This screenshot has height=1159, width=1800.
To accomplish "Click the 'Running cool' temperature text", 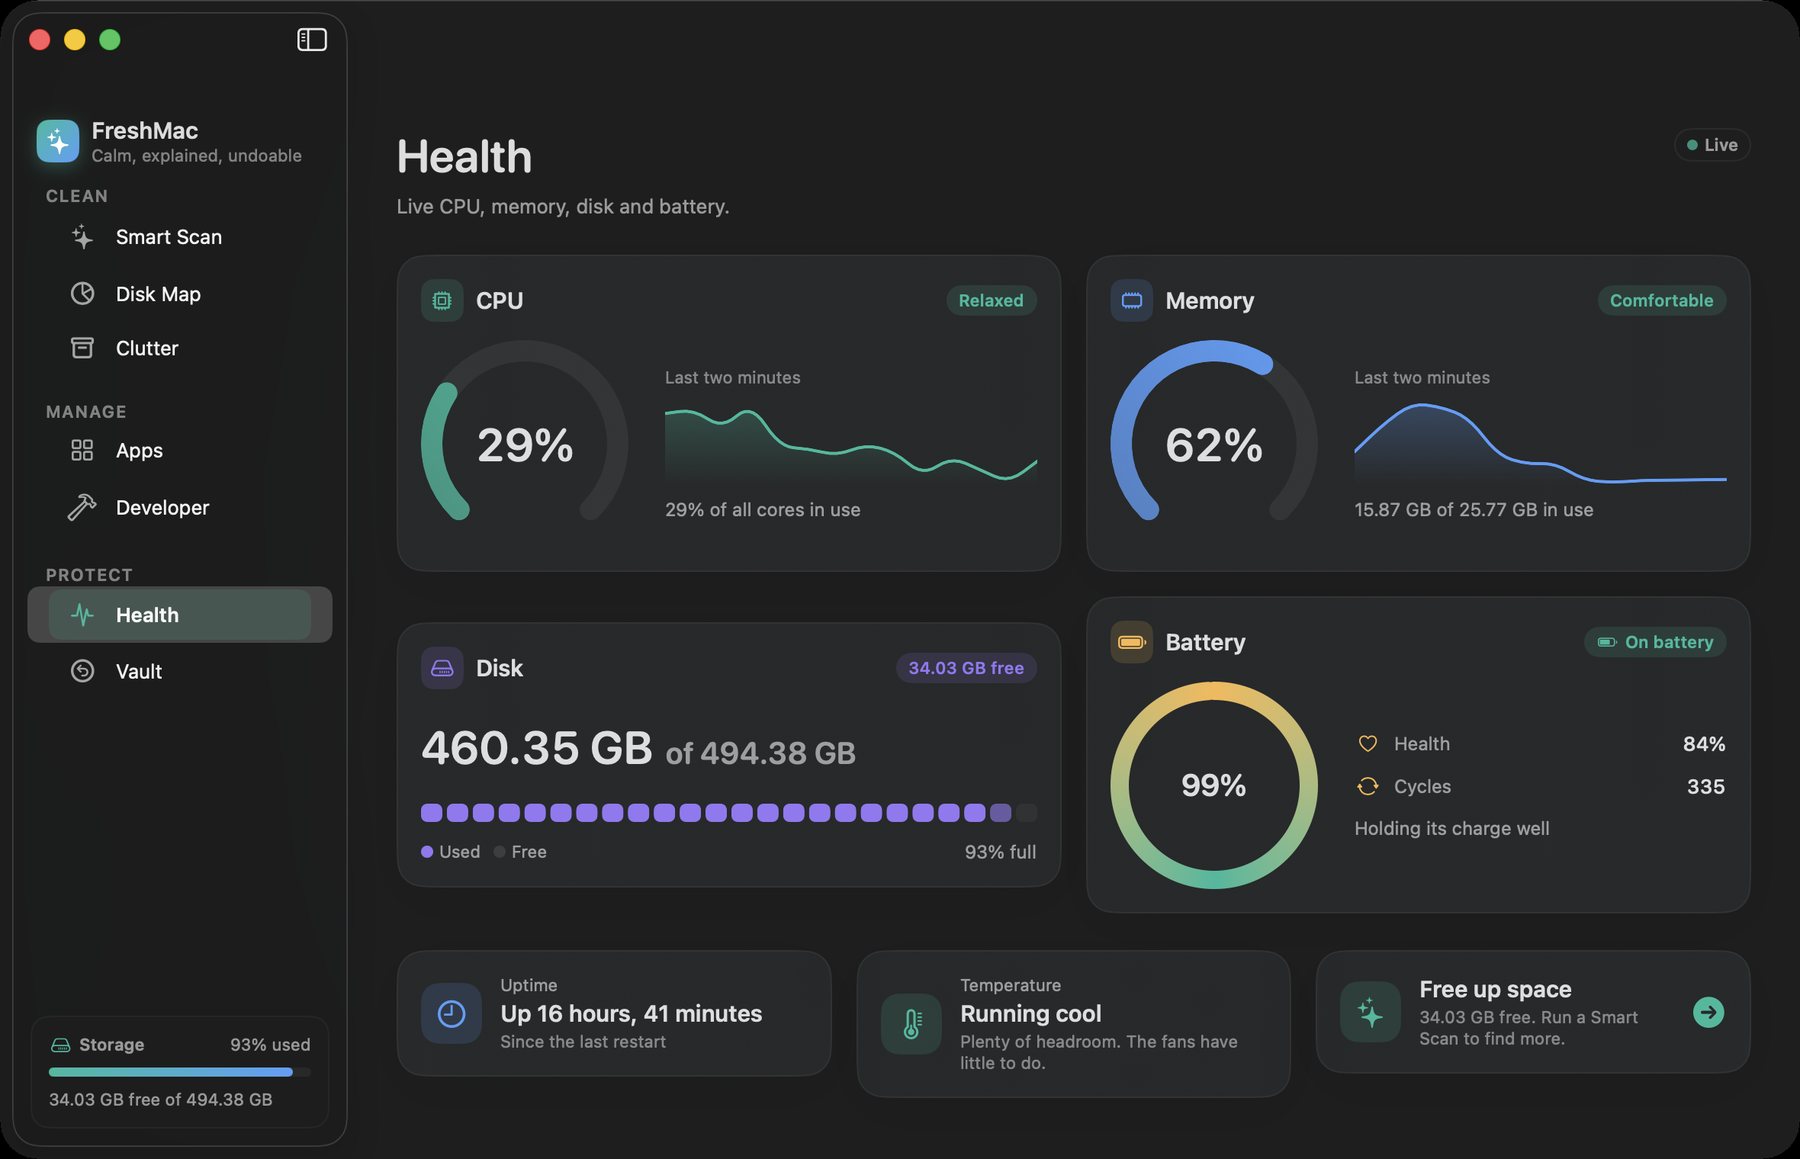I will [1031, 1014].
